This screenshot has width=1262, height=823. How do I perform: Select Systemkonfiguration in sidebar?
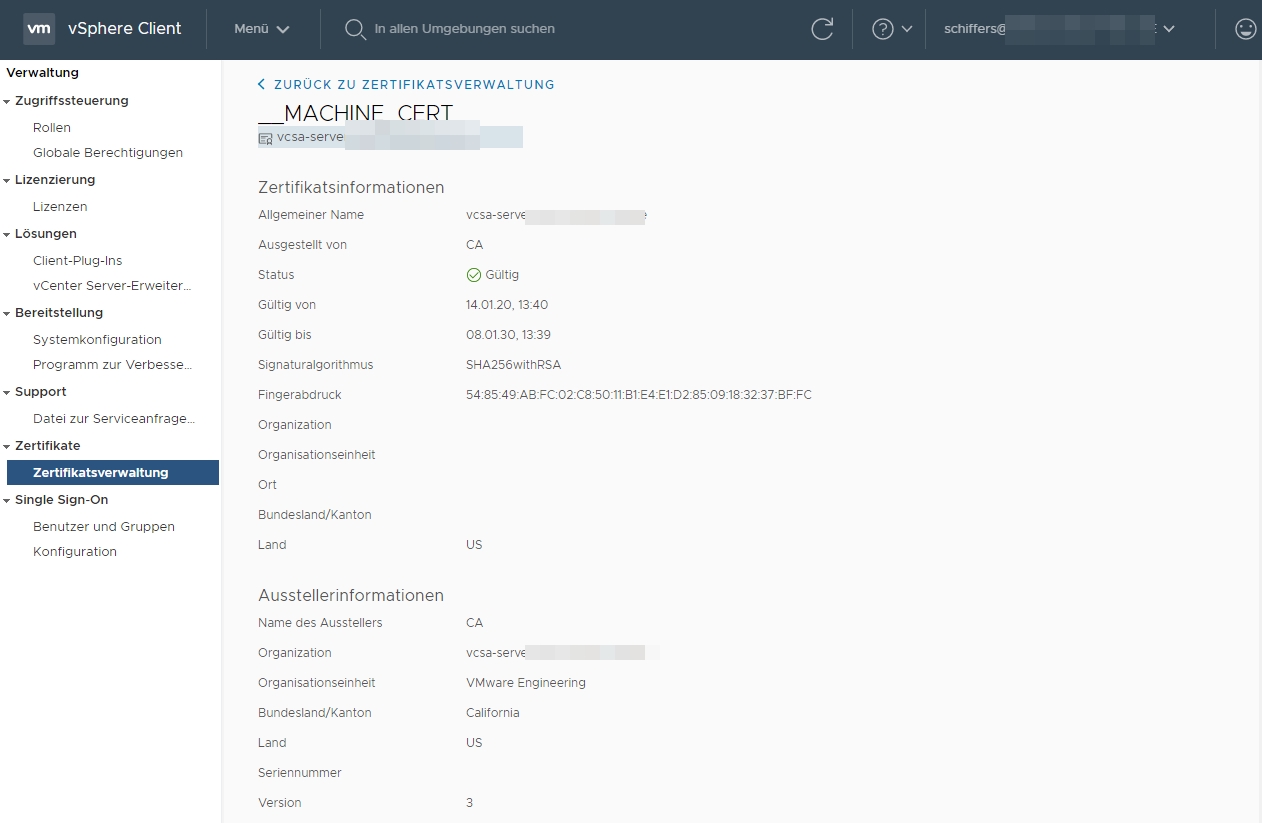tap(97, 340)
